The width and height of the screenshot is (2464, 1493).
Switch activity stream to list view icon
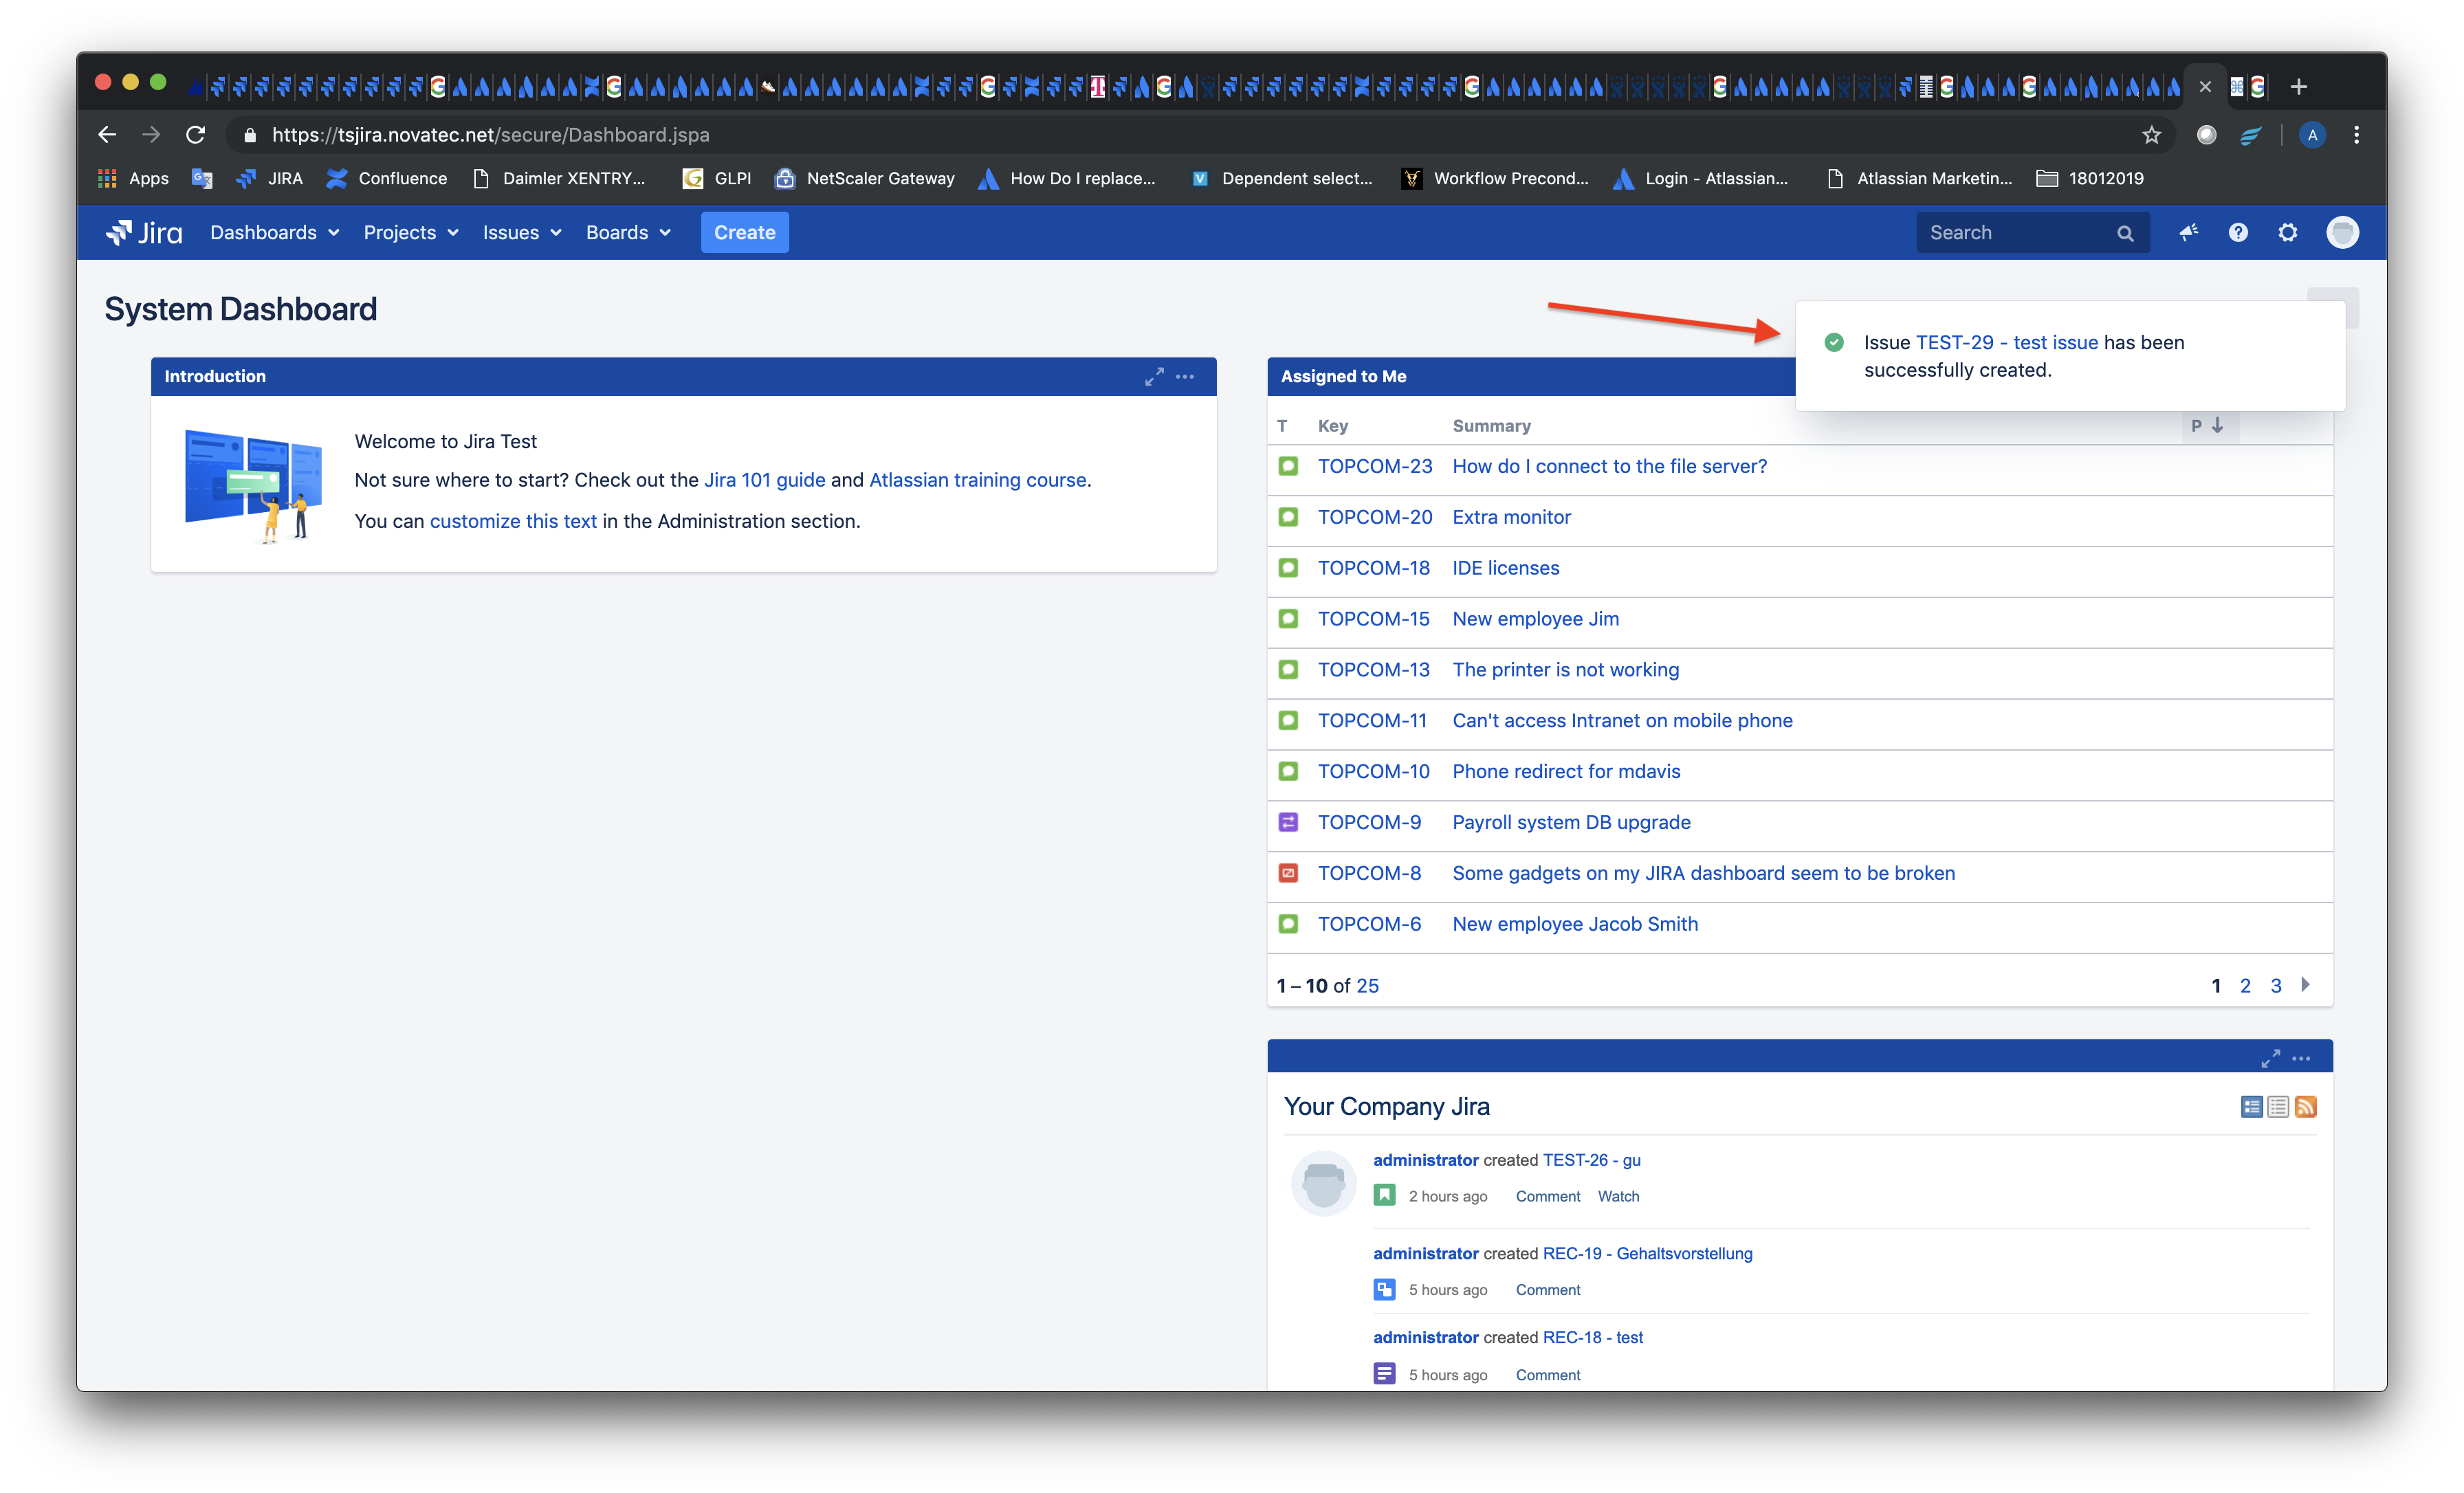click(x=2278, y=1106)
